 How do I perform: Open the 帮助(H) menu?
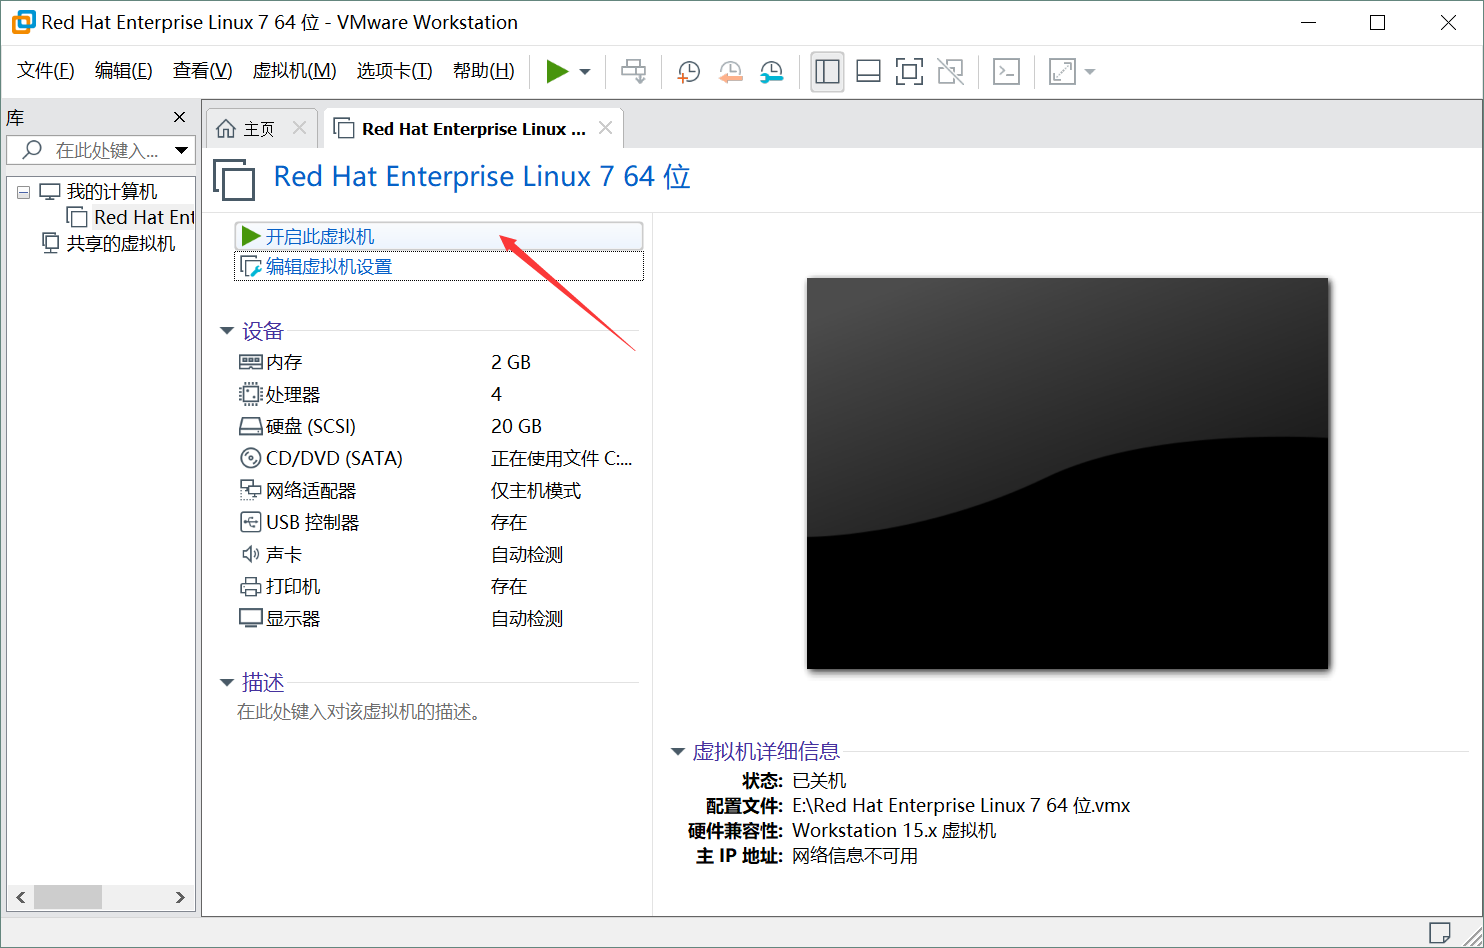484,71
